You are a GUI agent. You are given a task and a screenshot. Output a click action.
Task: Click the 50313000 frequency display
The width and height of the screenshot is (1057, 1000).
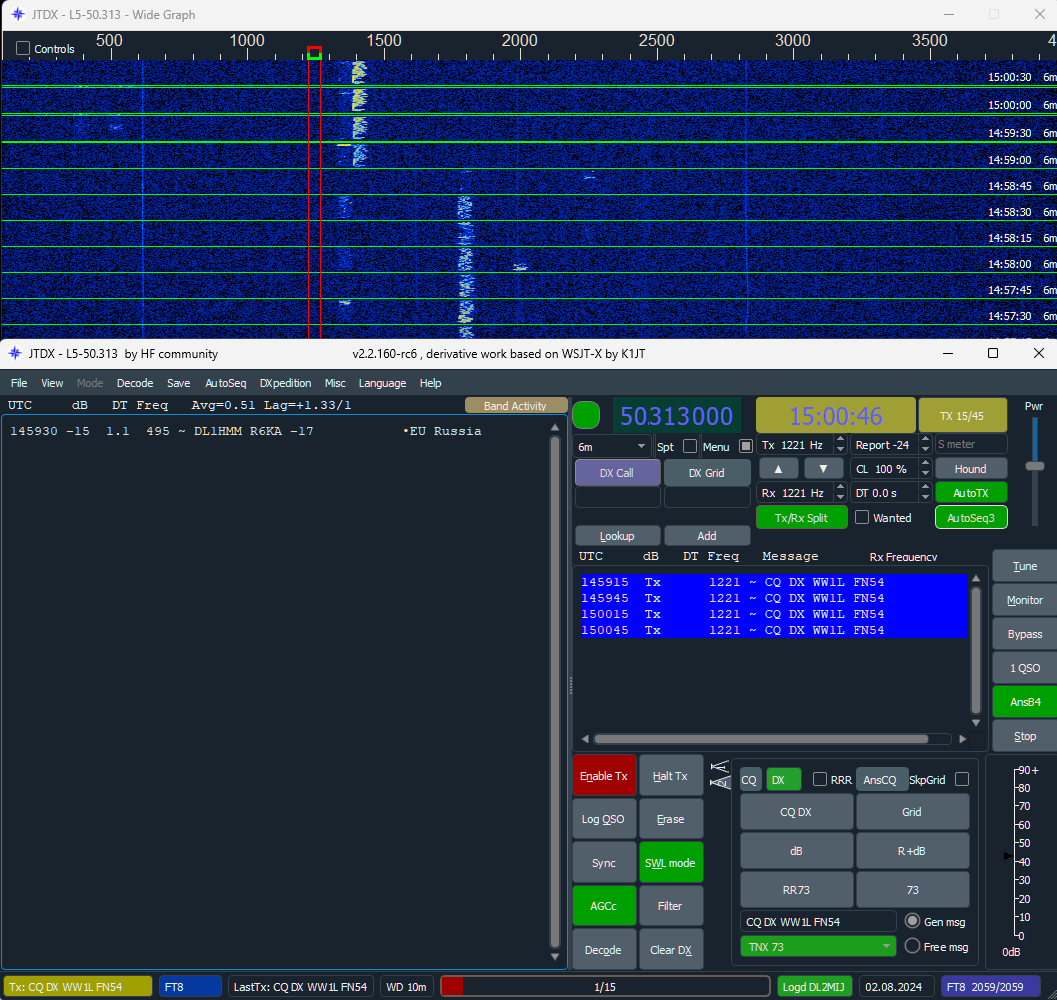tap(676, 416)
